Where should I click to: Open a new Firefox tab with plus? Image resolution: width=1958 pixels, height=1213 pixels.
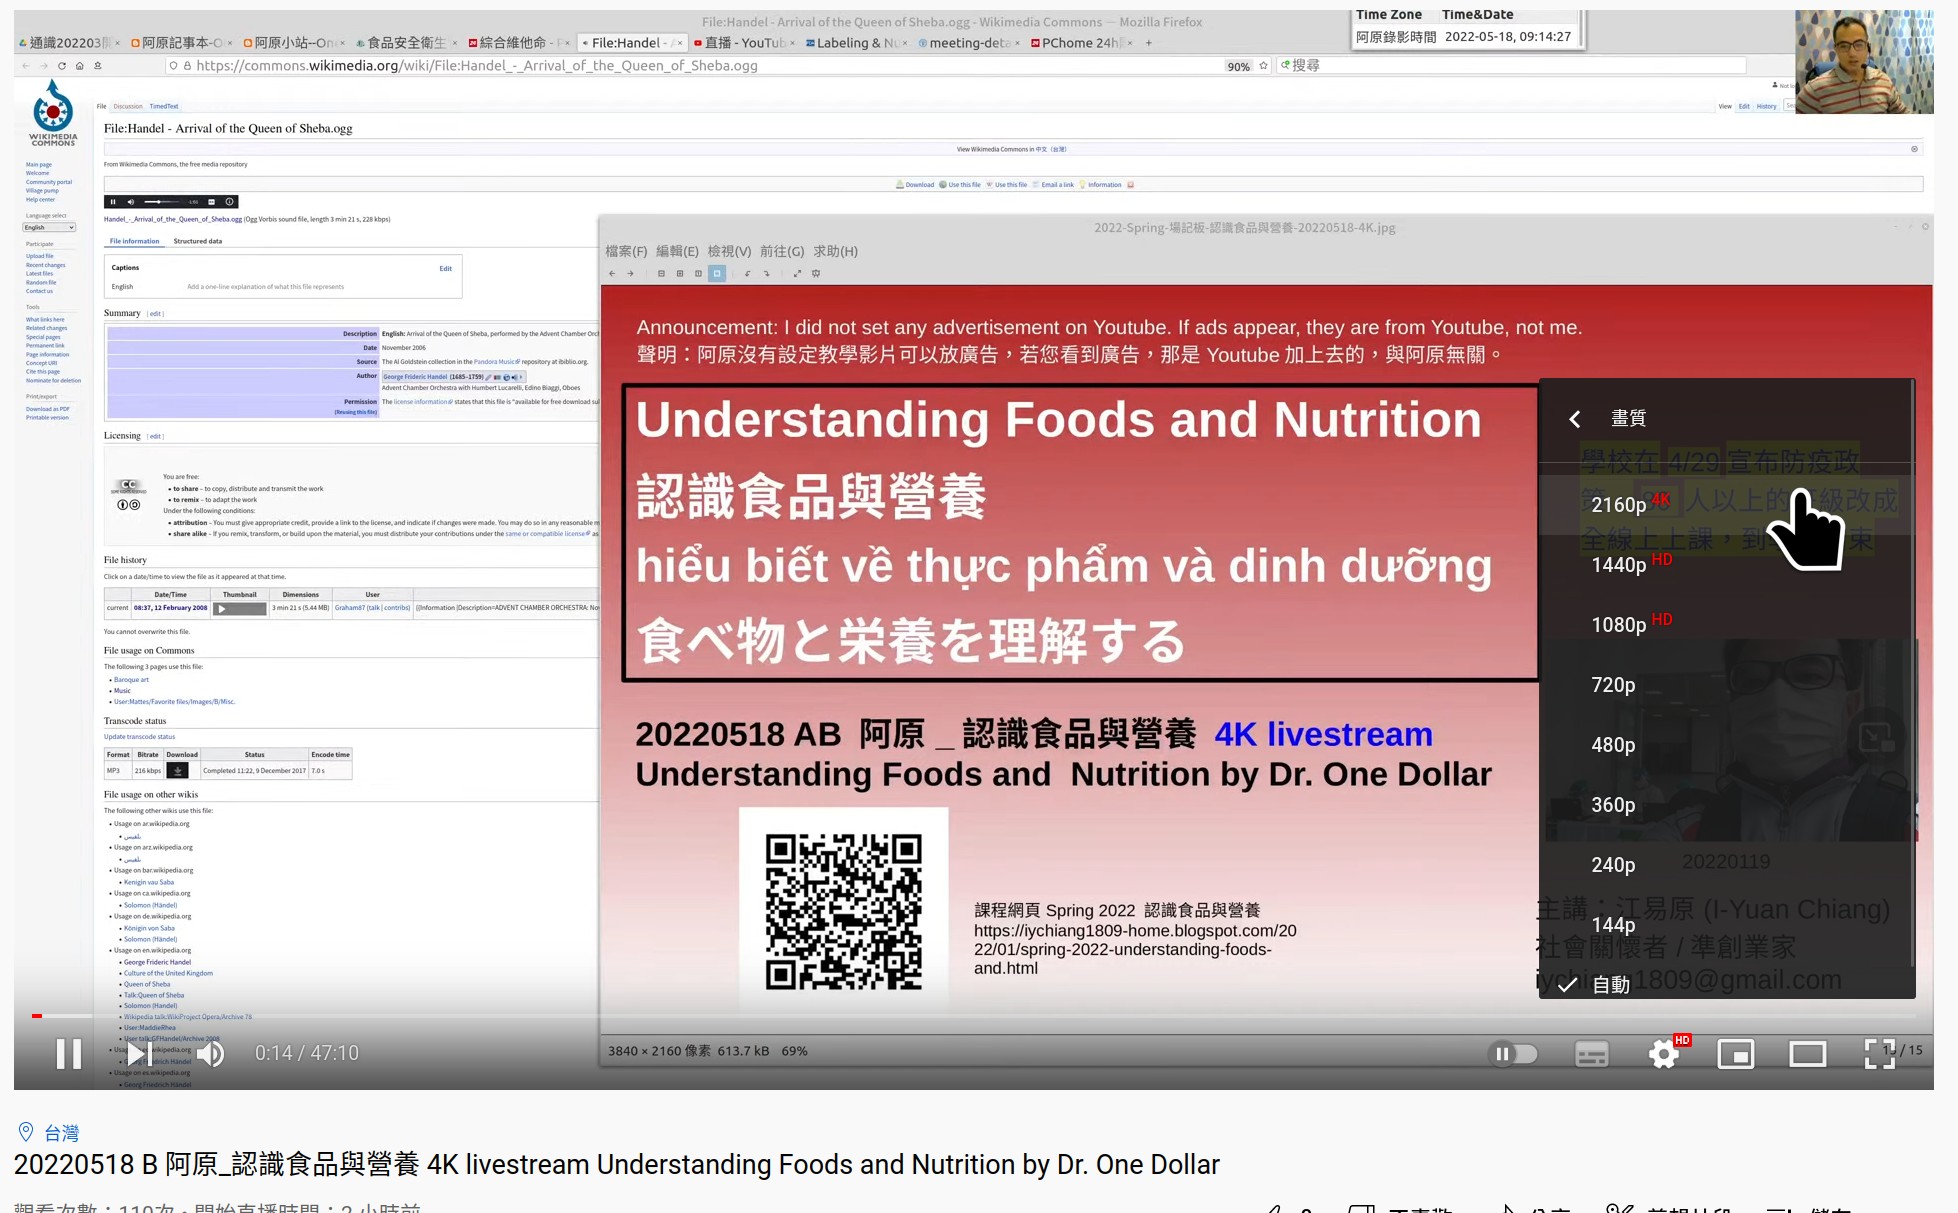pyautogui.click(x=1149, y=43)
